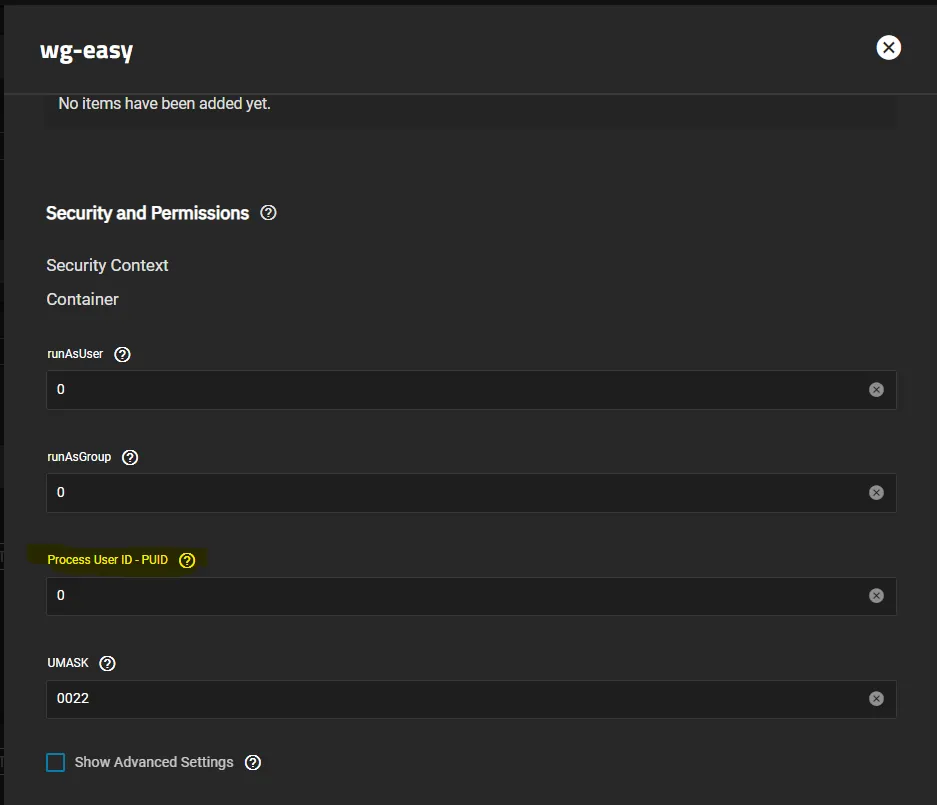View help for the UMASK setting
Screen dimensions: 937x805
108,663
